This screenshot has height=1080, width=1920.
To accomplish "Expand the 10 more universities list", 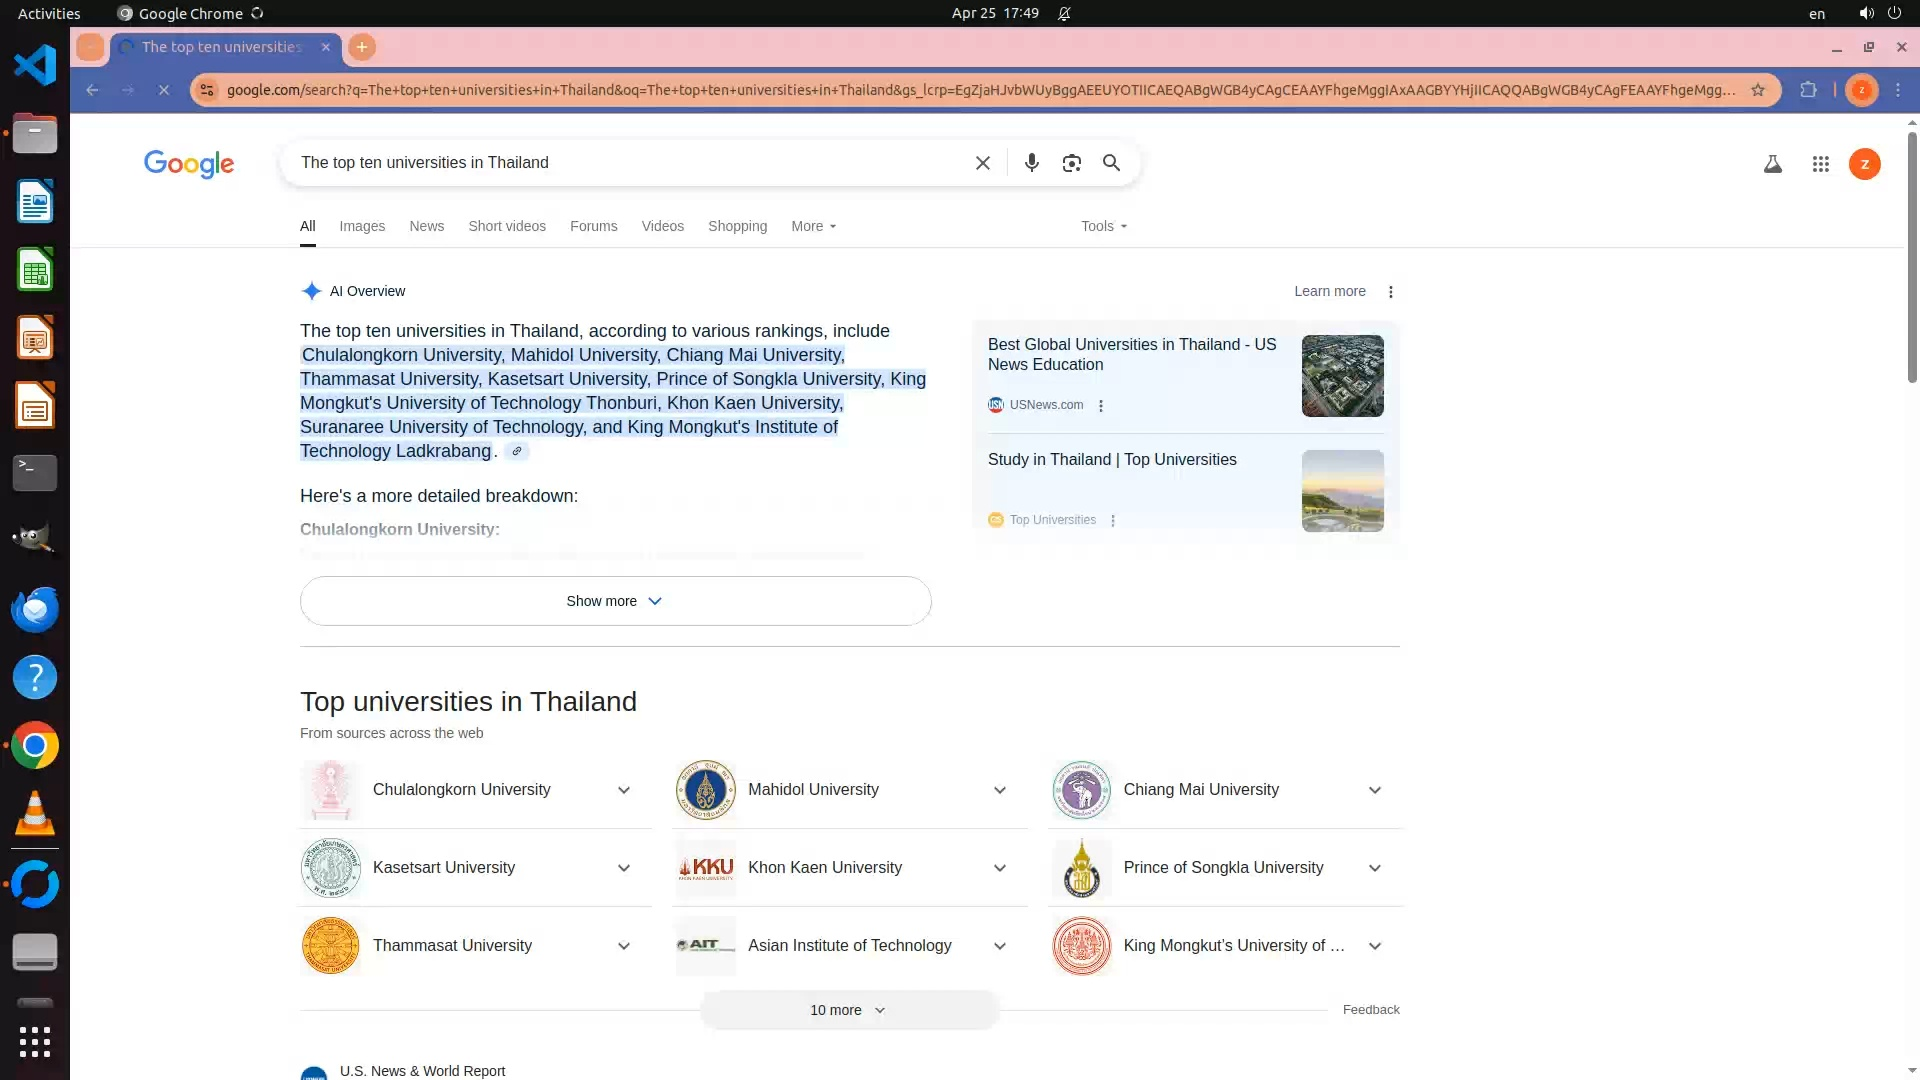I will point(848,1010).
